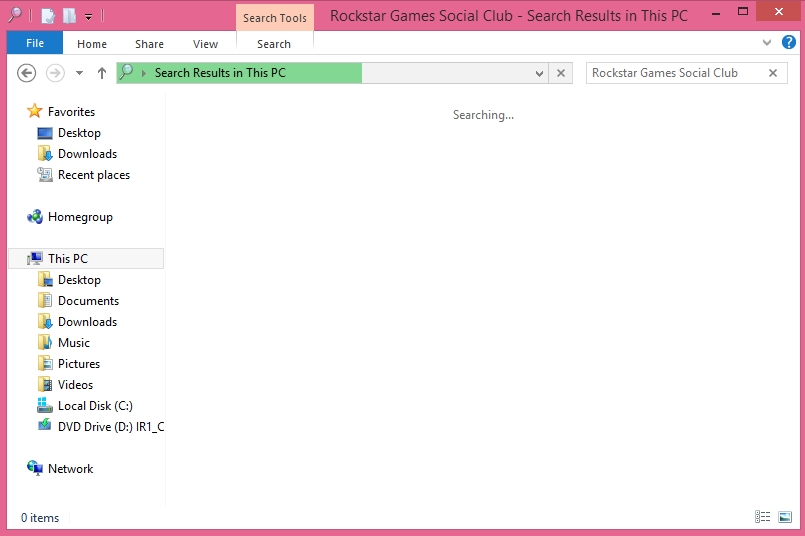Select Homegroup in the navigation pane
Image resolution: width=805 pixels, height=536 pixels.
(x=80, y=217)
